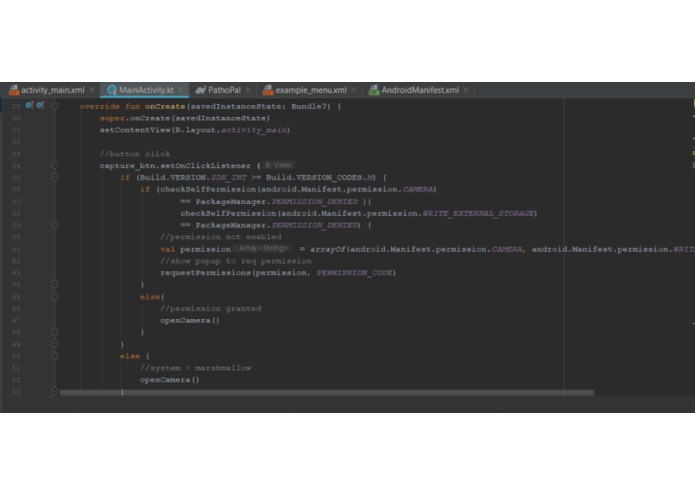
Task: Collapse the else block at line 50
Action: point(55,355)
